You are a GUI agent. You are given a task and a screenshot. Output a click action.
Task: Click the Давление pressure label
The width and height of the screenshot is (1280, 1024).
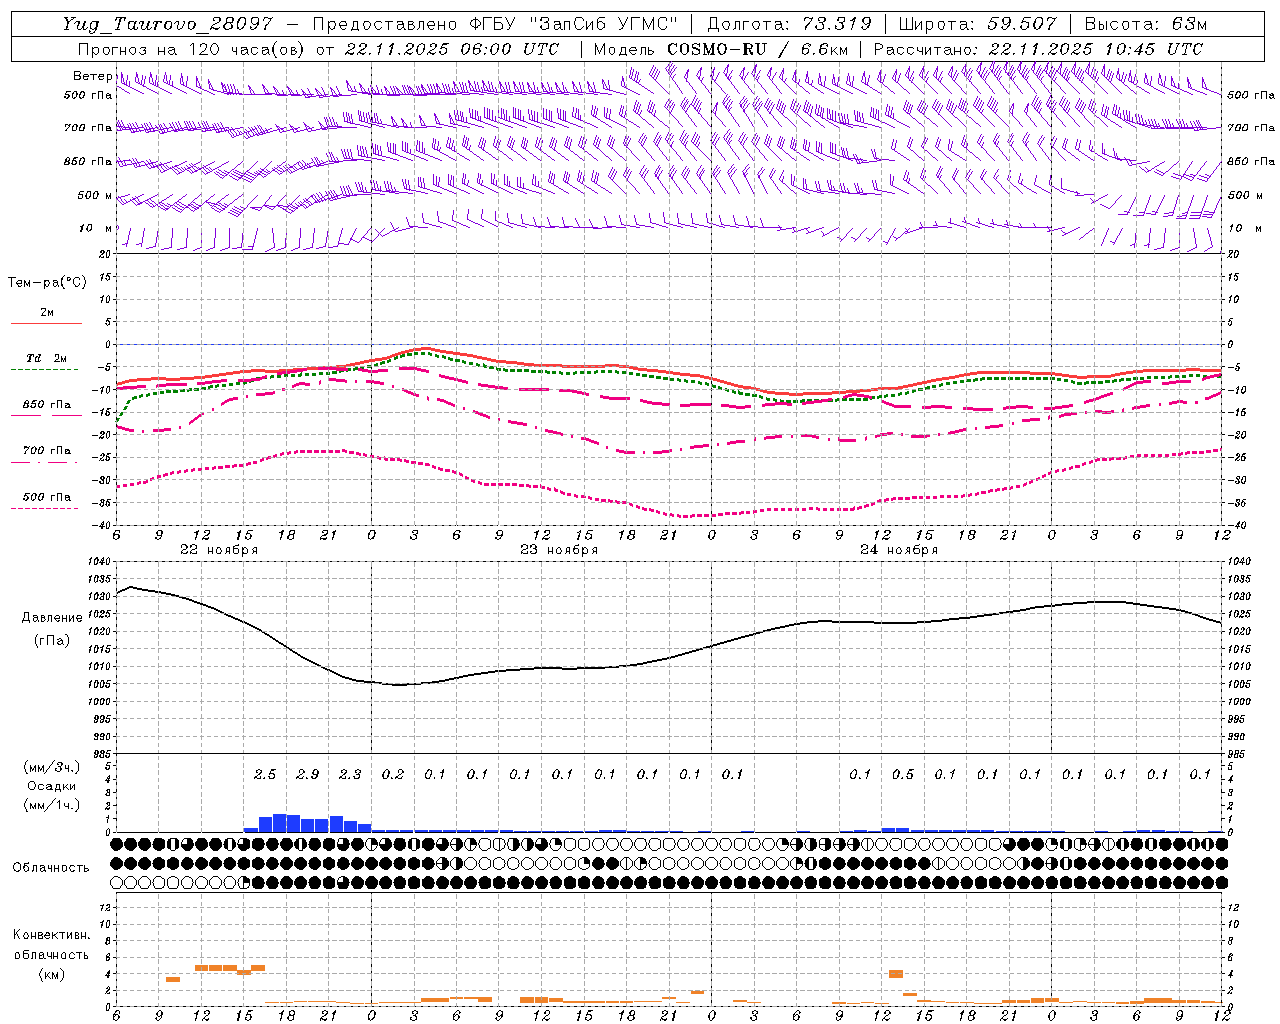pyautogui.click(x=52, y=618)
